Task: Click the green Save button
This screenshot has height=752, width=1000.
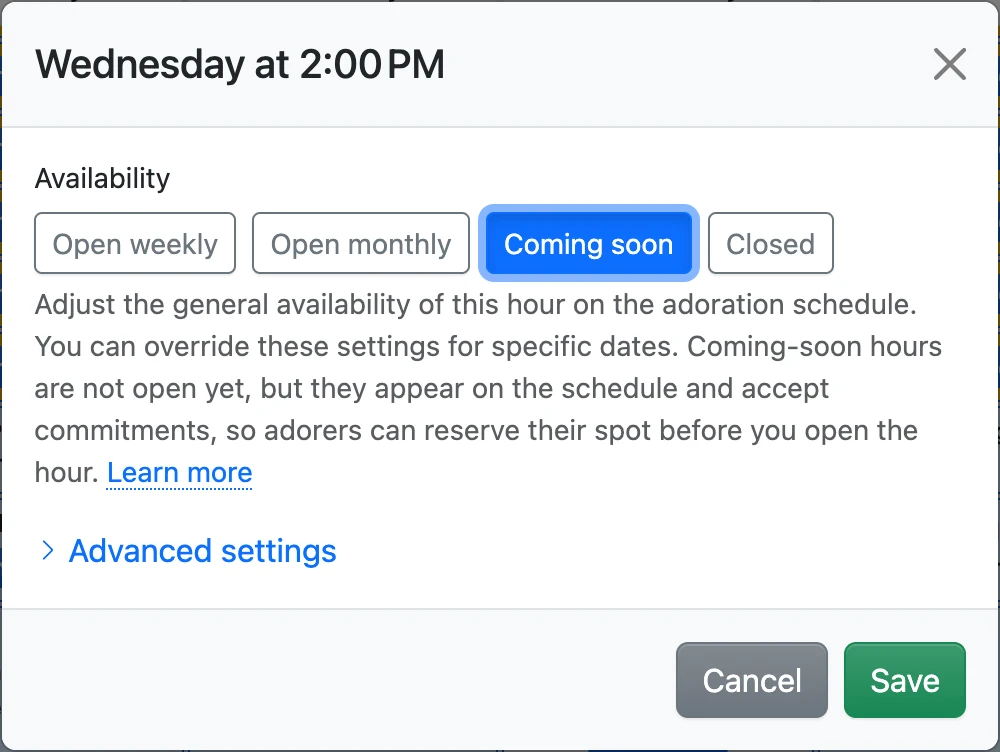Action: pos(905,680)
